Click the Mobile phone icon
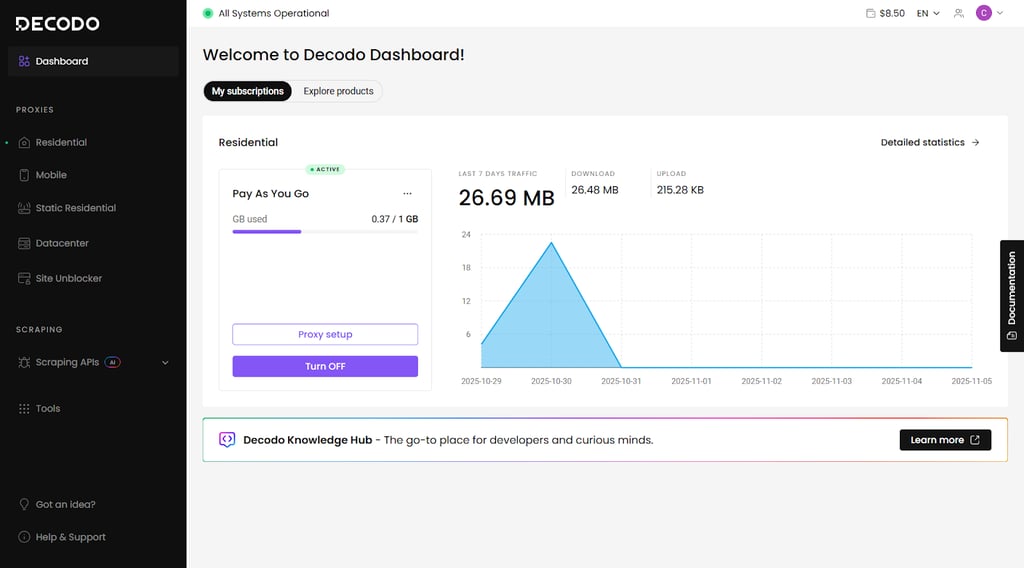 (24, 175)
